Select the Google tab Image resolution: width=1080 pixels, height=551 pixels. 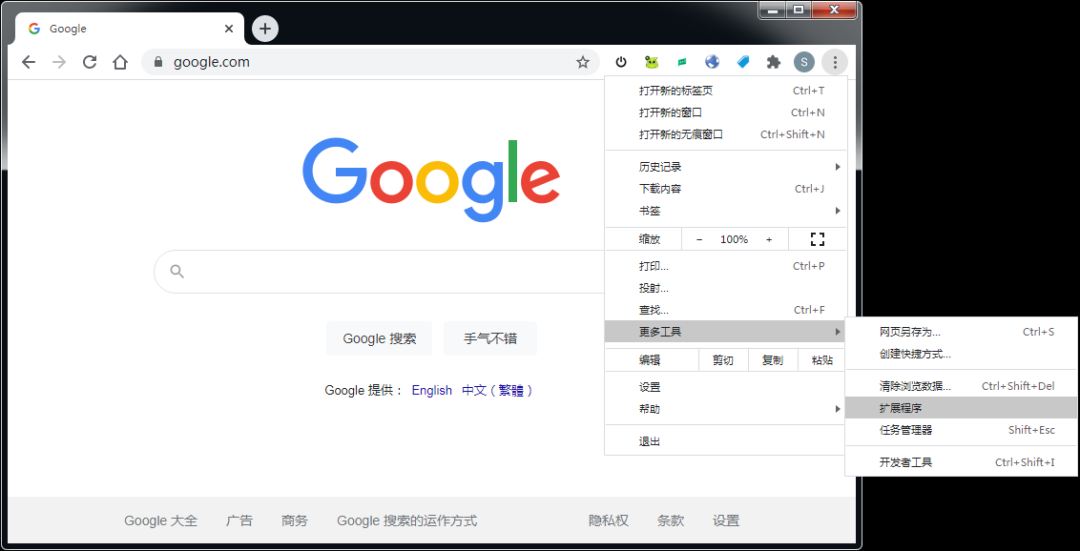coord(129,29)
